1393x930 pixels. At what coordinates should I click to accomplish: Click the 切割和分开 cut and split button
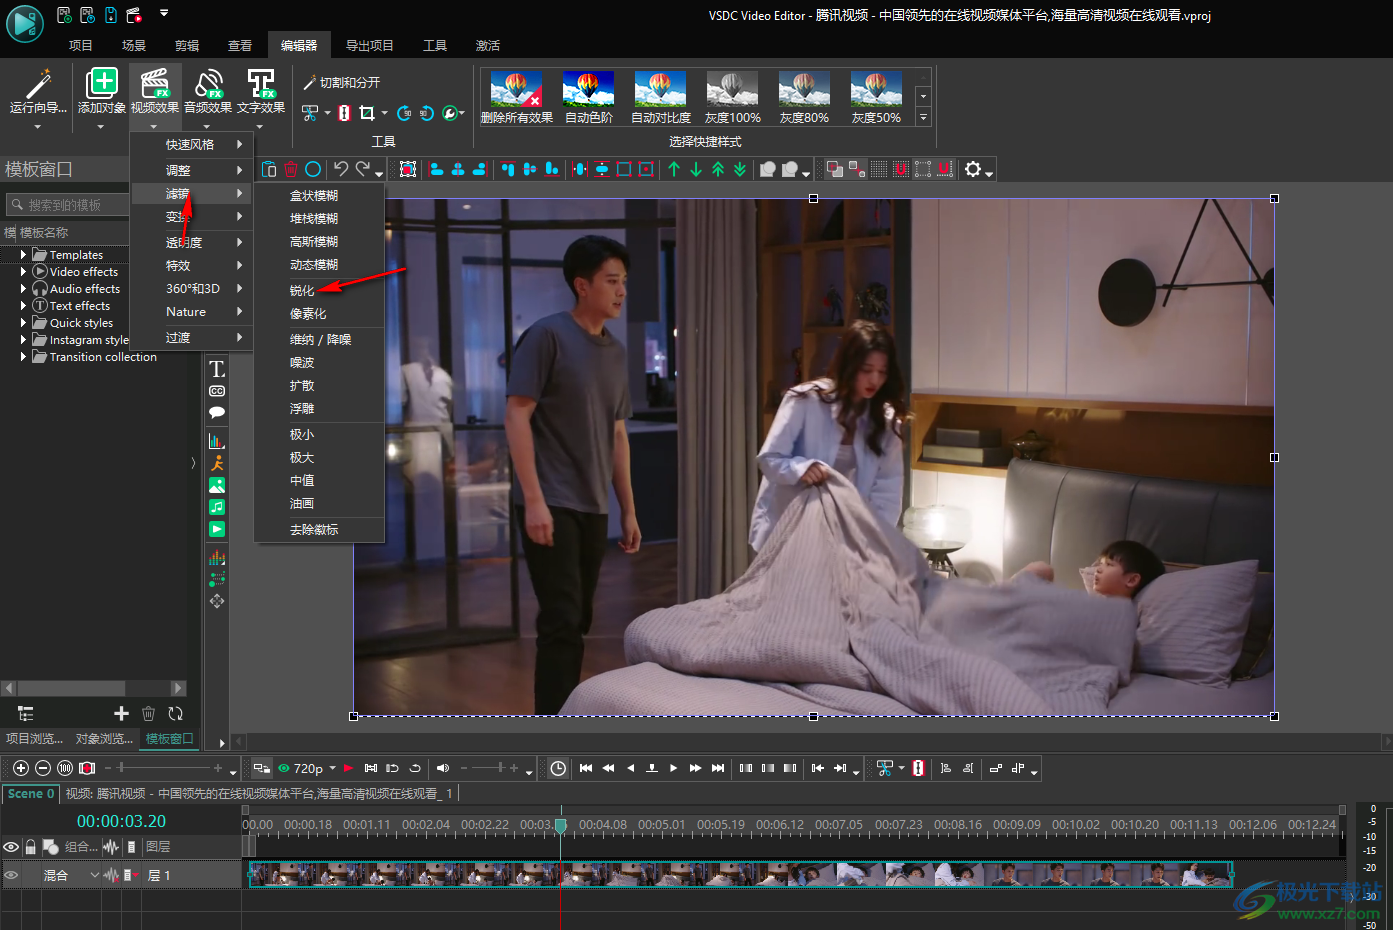[x=341, y=83]
